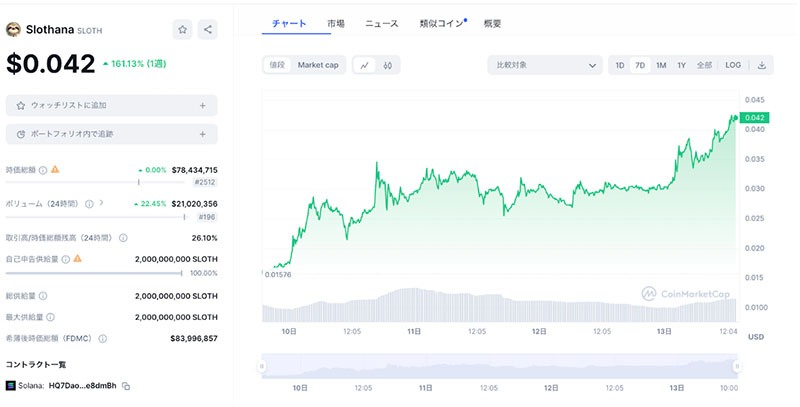Switch to the ニュース tab
The height and width of the screenshot is (407, 800).
pyautogui.click(x=382, y=23)
